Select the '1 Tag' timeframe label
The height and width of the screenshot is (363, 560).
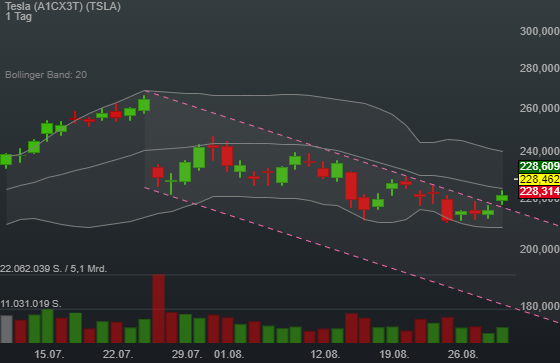(x=19, y=16)
